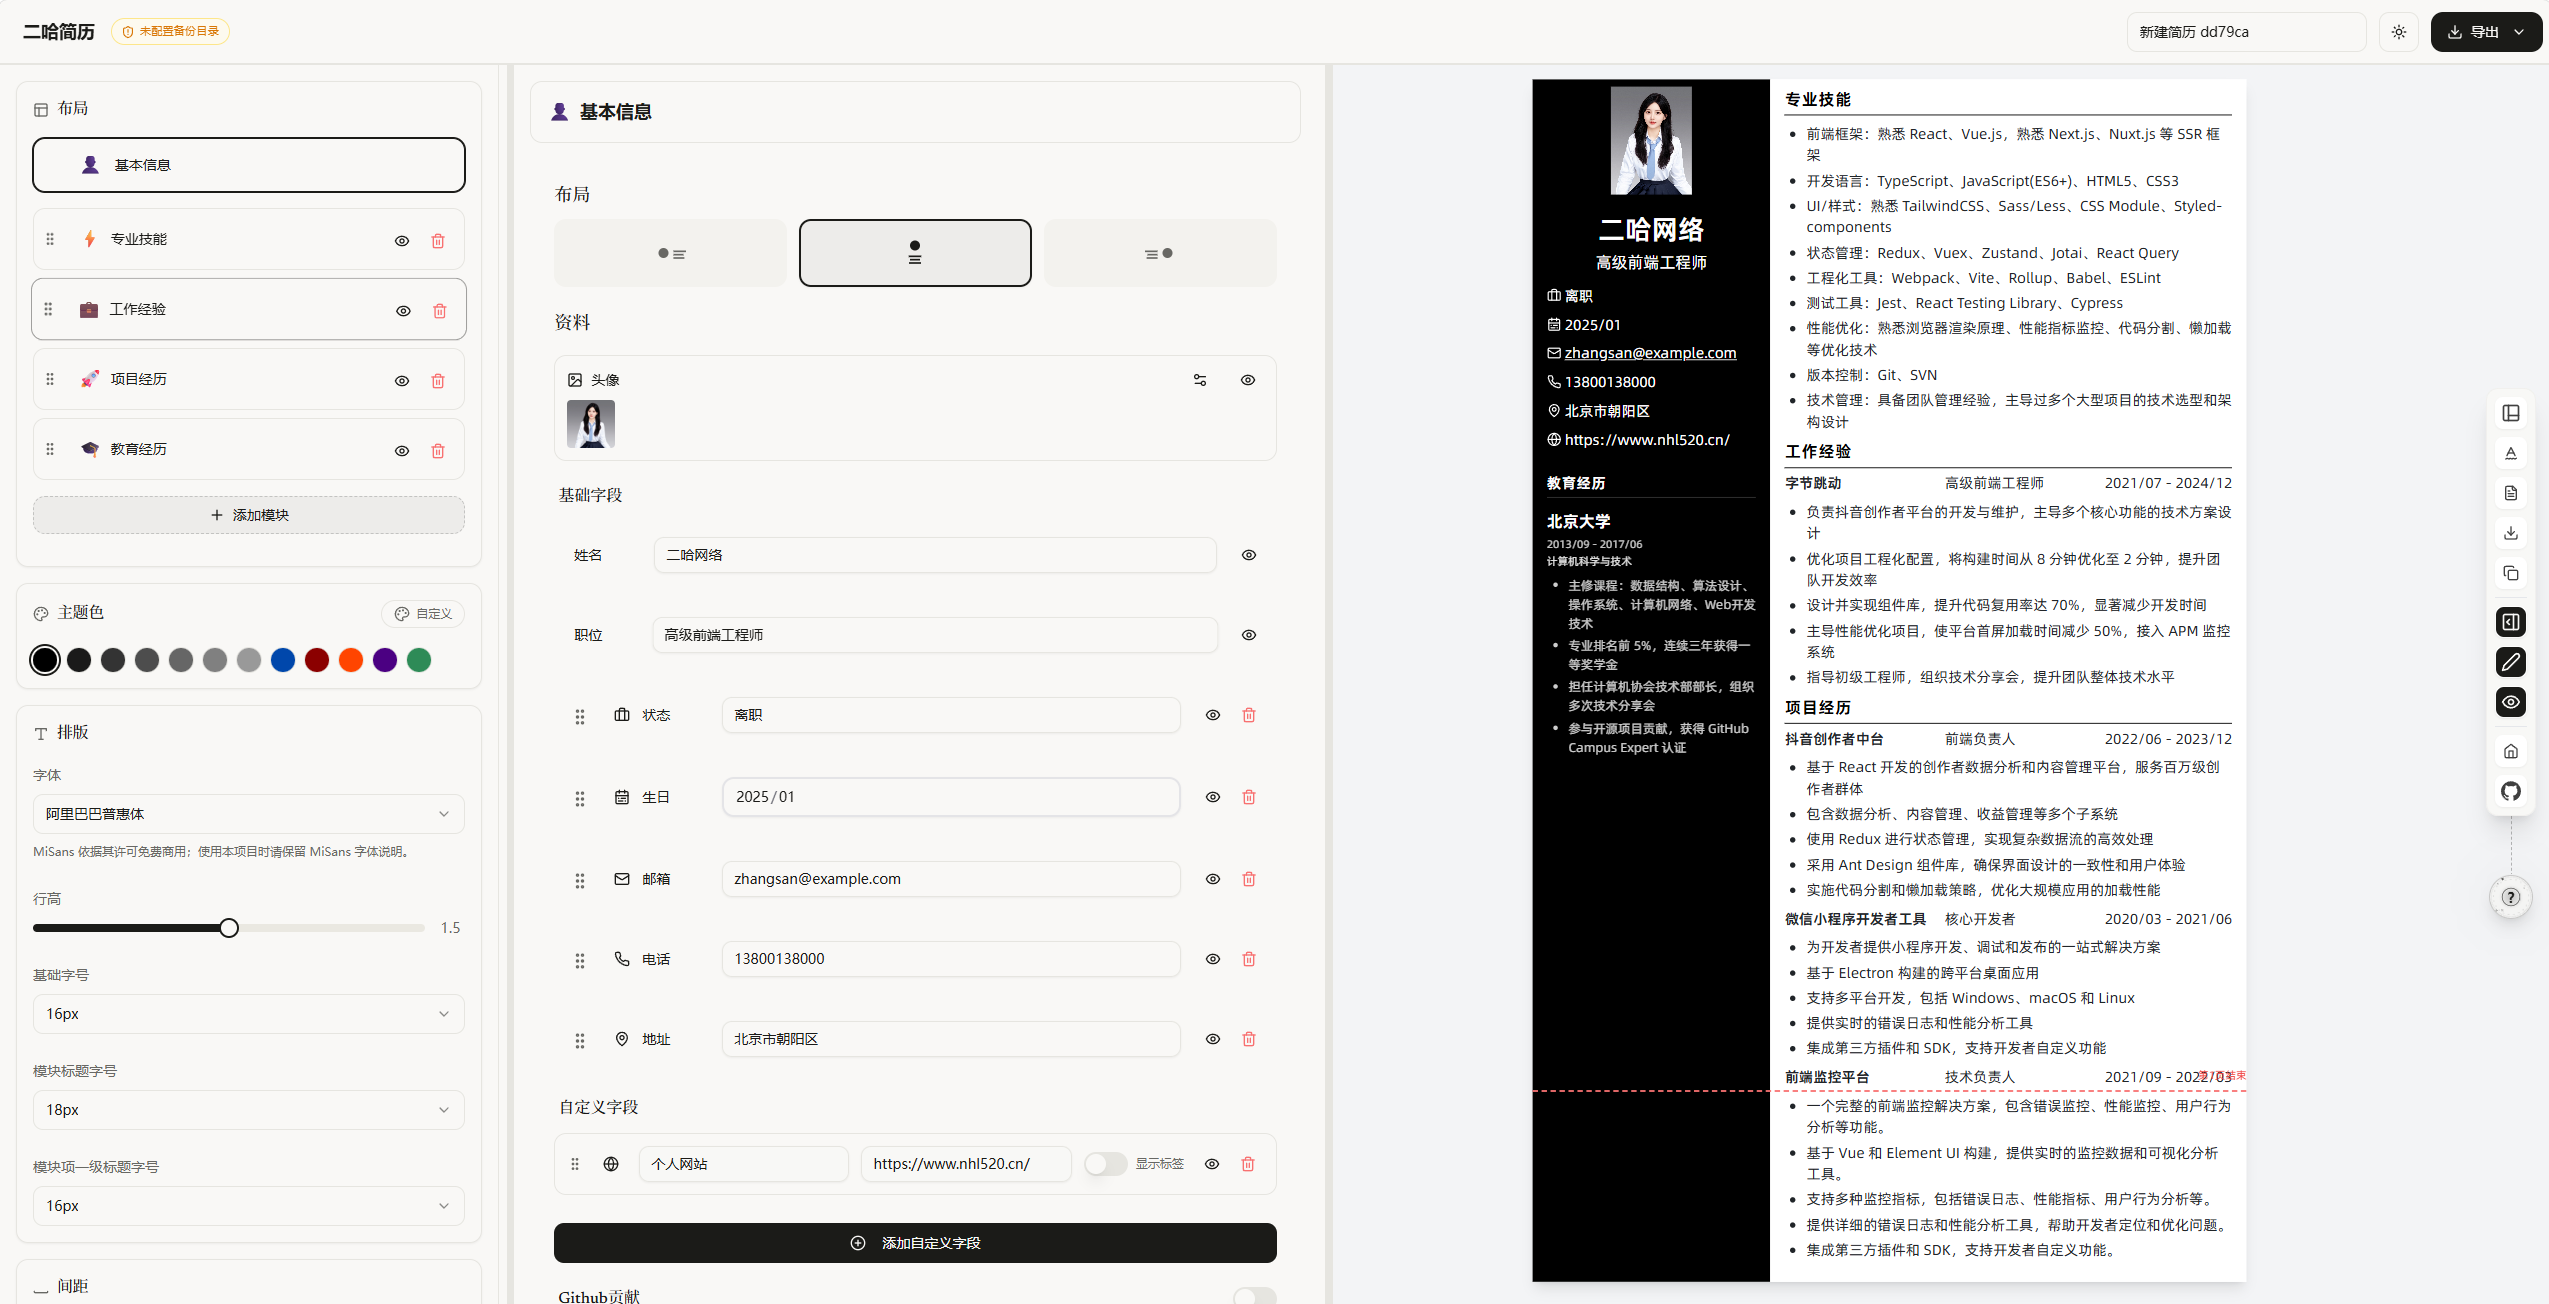2549x1304 pixels.
Task: Click the 未配置备份目录 badge
Action: (x=170, y=31)
